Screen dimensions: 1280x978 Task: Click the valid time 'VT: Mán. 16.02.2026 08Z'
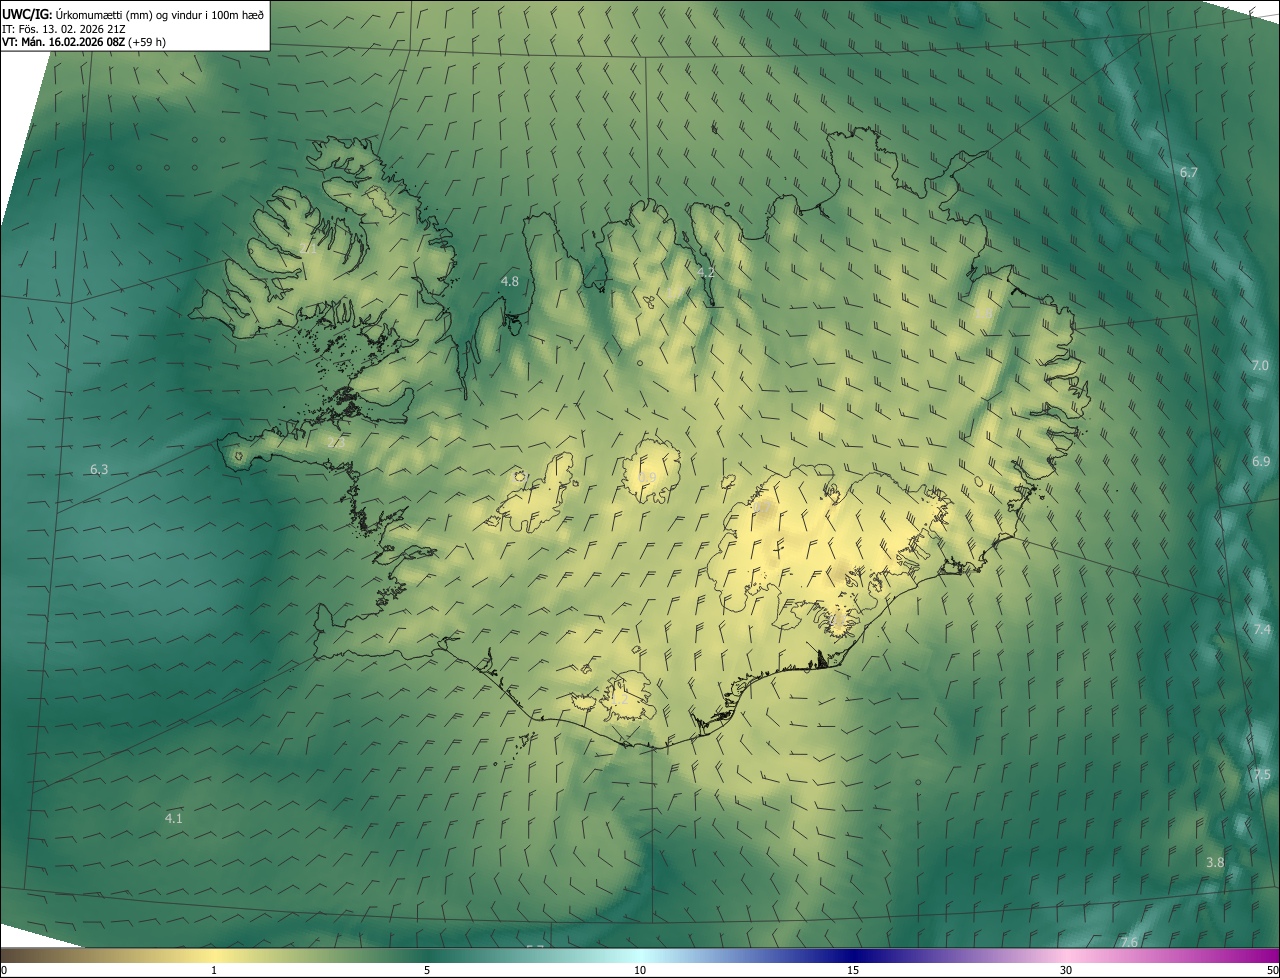point(63,43)
